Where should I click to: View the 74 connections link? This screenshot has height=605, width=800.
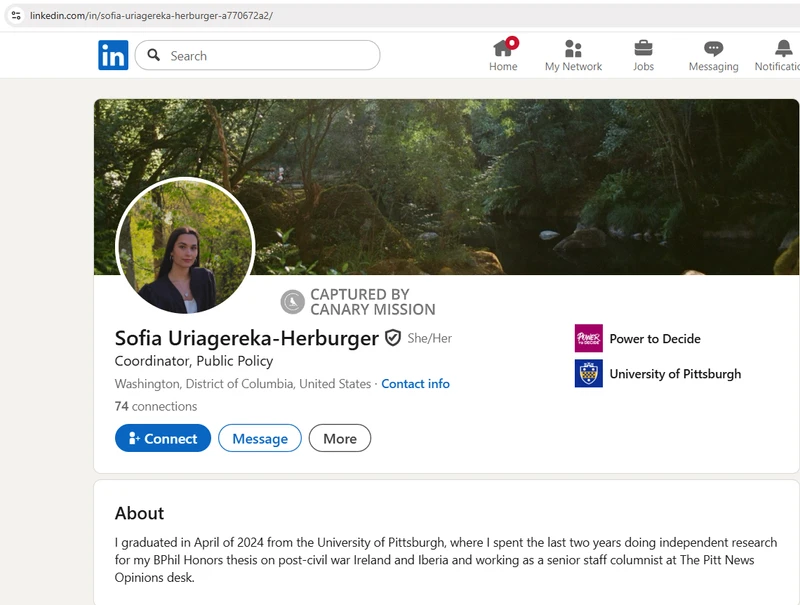(x=156, y=406)
